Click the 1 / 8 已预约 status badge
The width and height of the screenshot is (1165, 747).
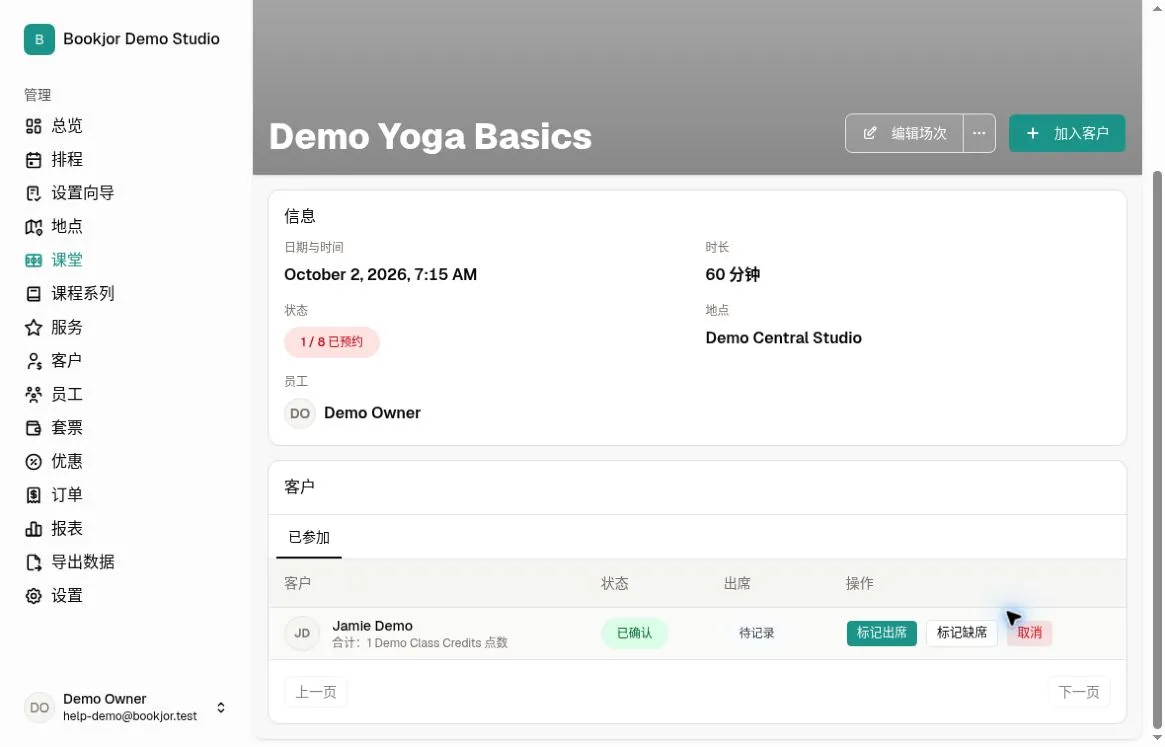pyautogui.click(x=332, y=342)
